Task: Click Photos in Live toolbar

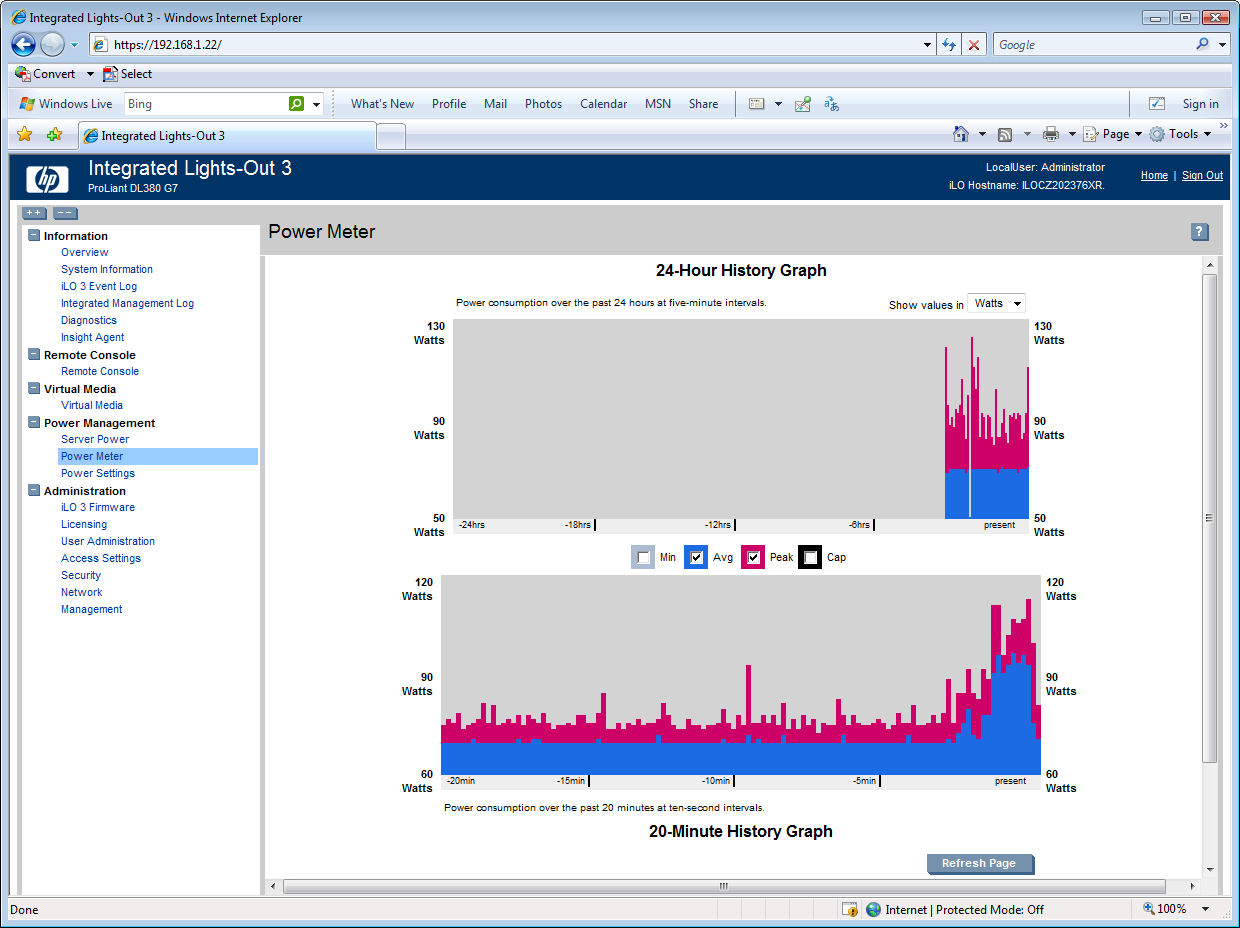Action: (x=543, y=104)
